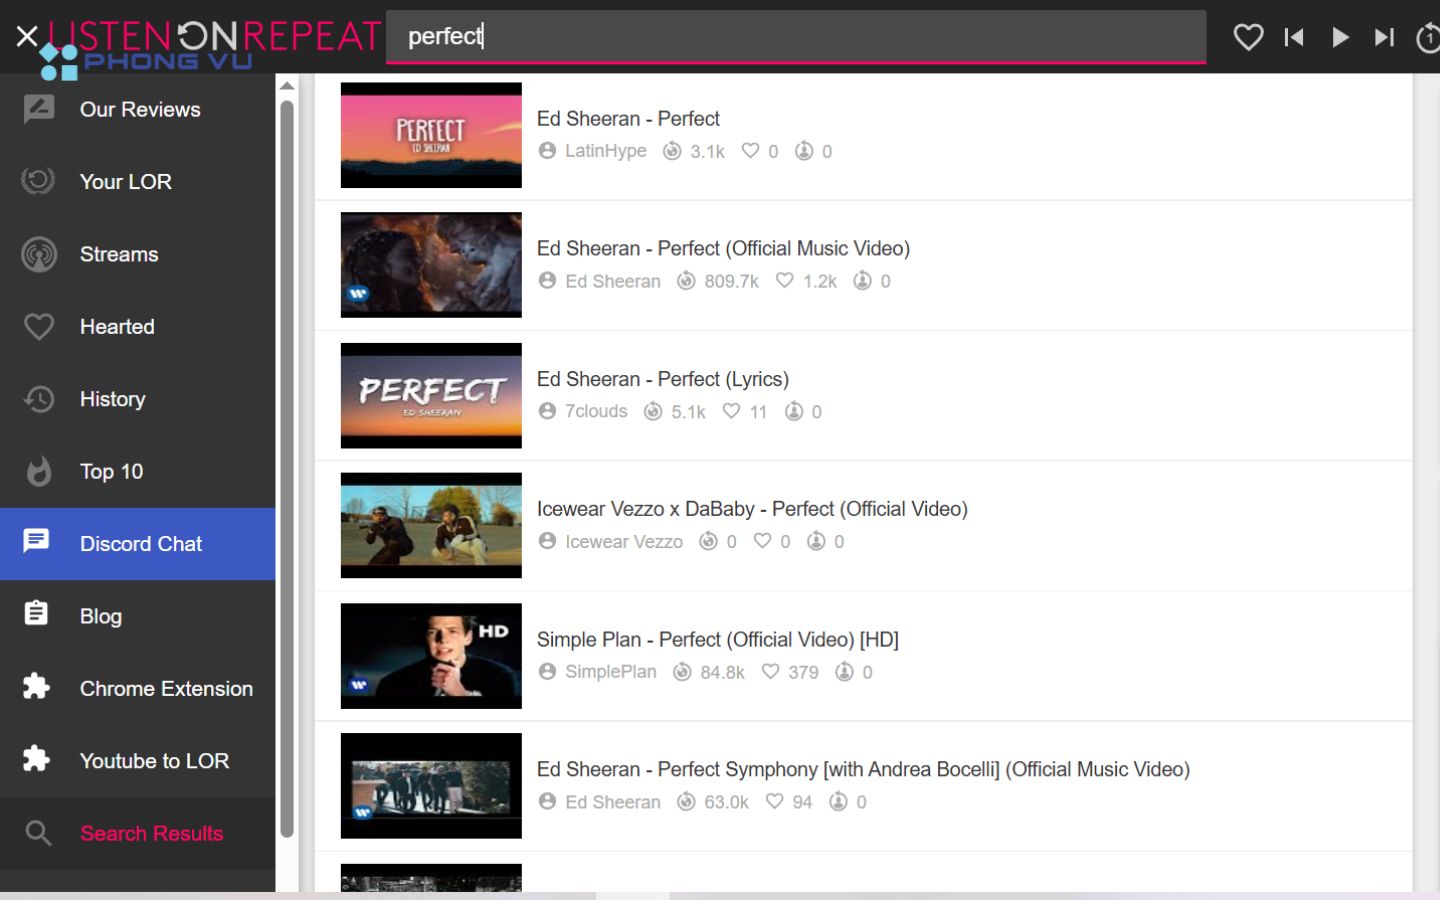The image size is (1440, 900).
Task: Skip to previous track
Action: [1294, 37]
